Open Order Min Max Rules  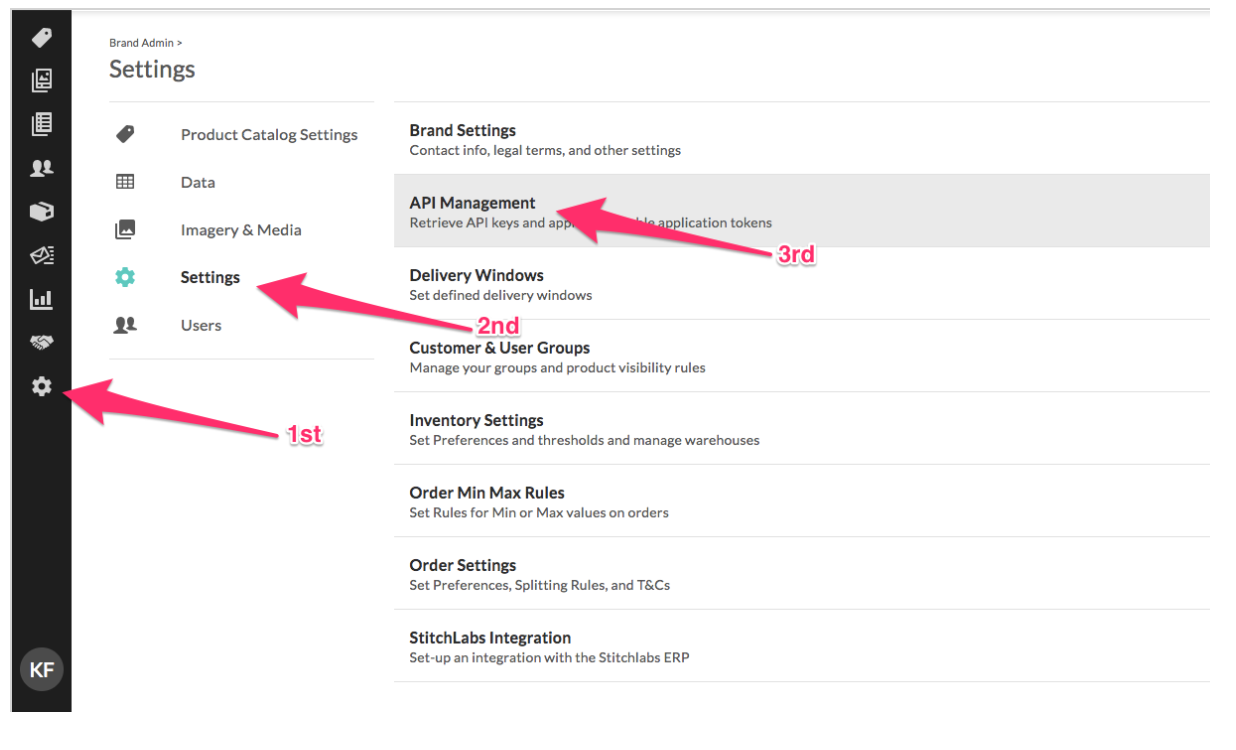802,501
